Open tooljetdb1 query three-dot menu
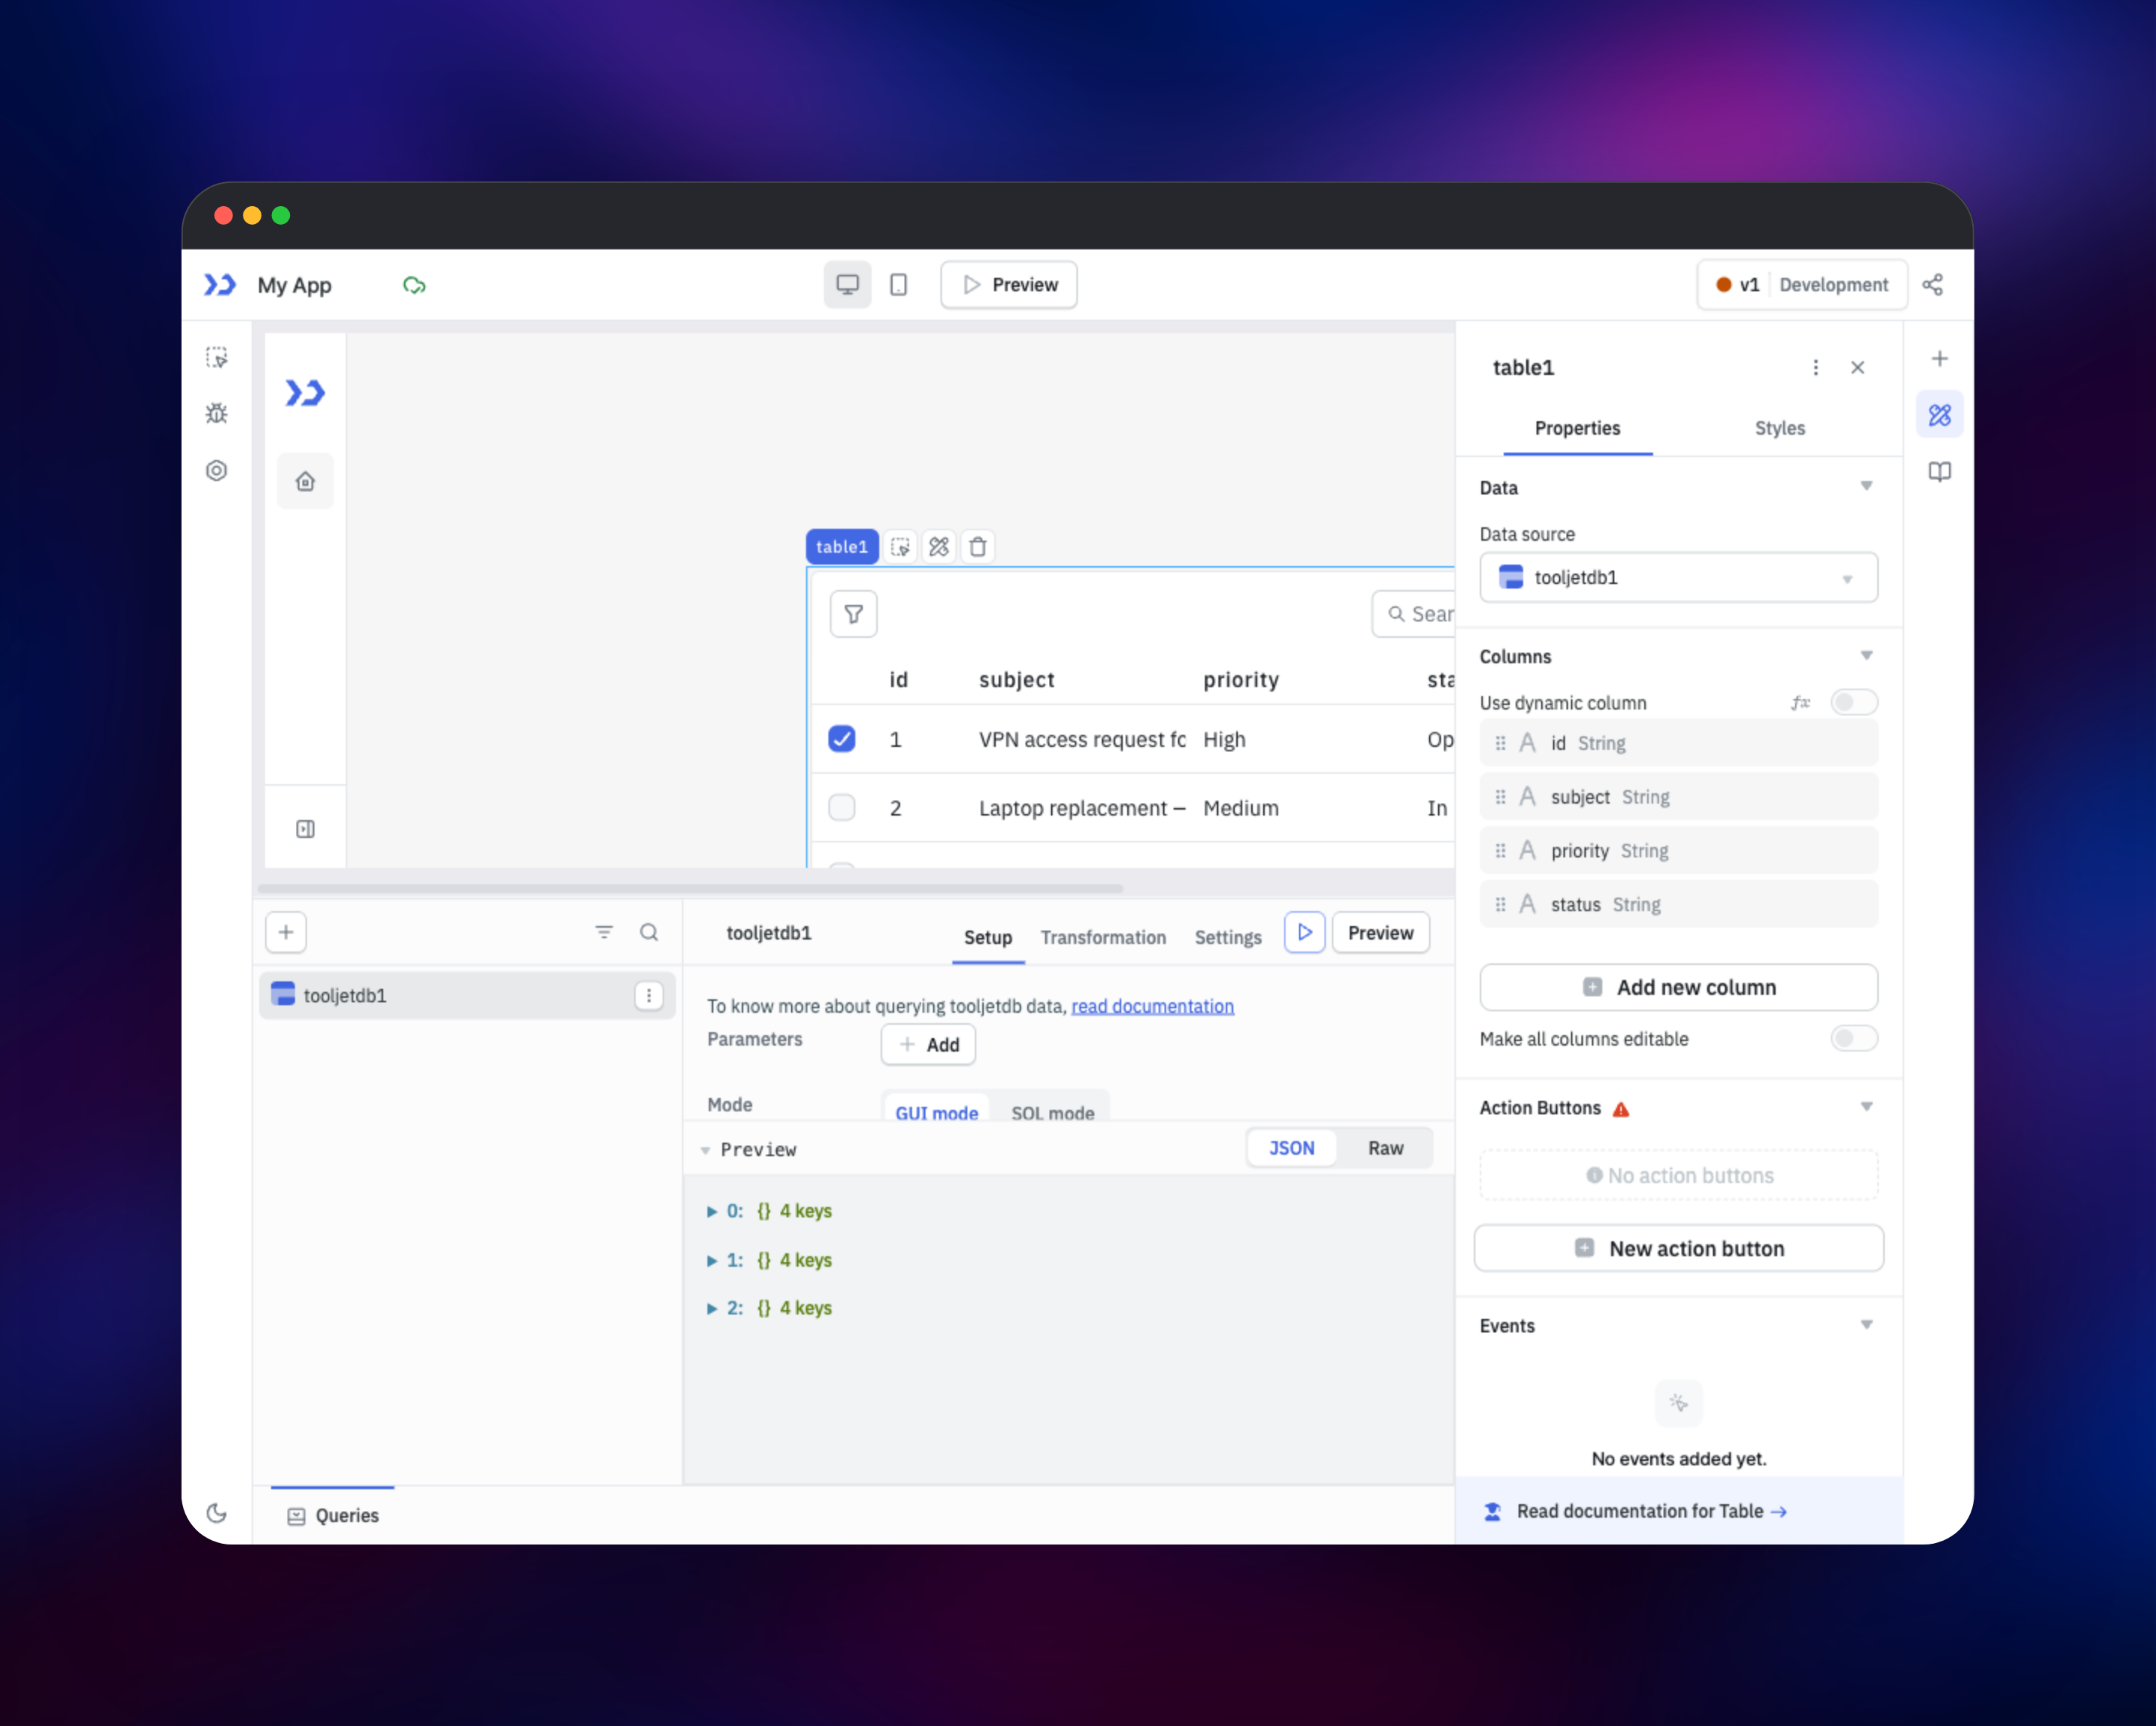The image size is (2156, 1726). click(649, 995)
